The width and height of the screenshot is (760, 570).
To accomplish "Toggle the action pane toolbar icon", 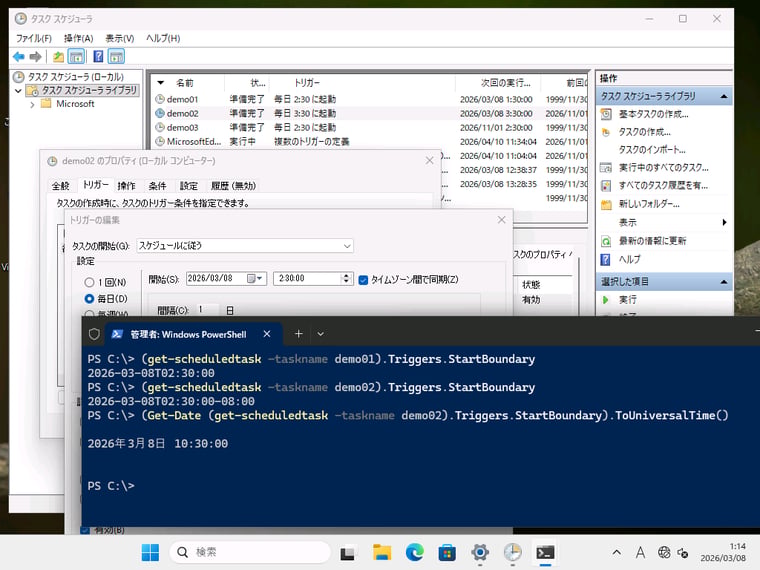I will [x=116, y=57].
